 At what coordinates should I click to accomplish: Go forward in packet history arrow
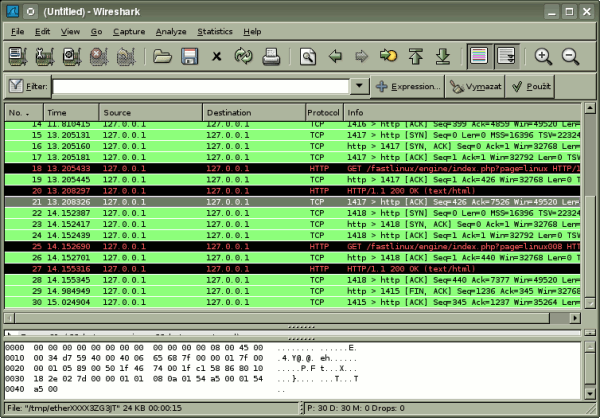pos(362,57)
